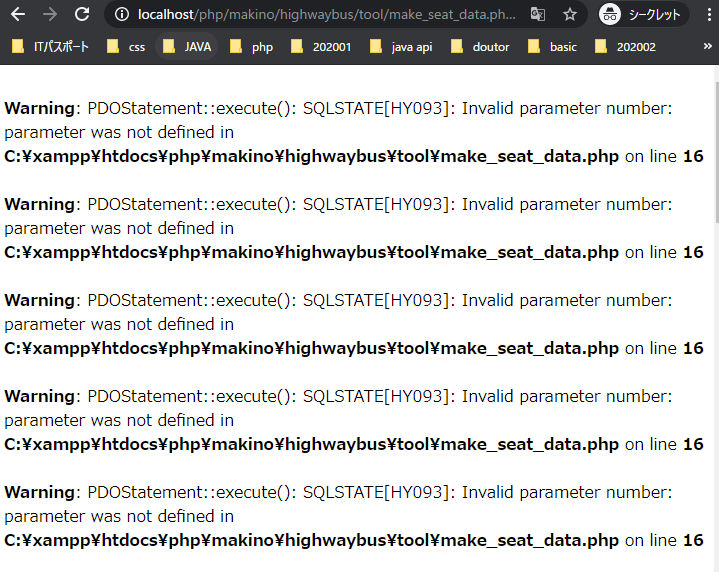This screenshot has height=572, width=719.
Task: Reload the make_seat_data.php page
Action: click(82, 15)
